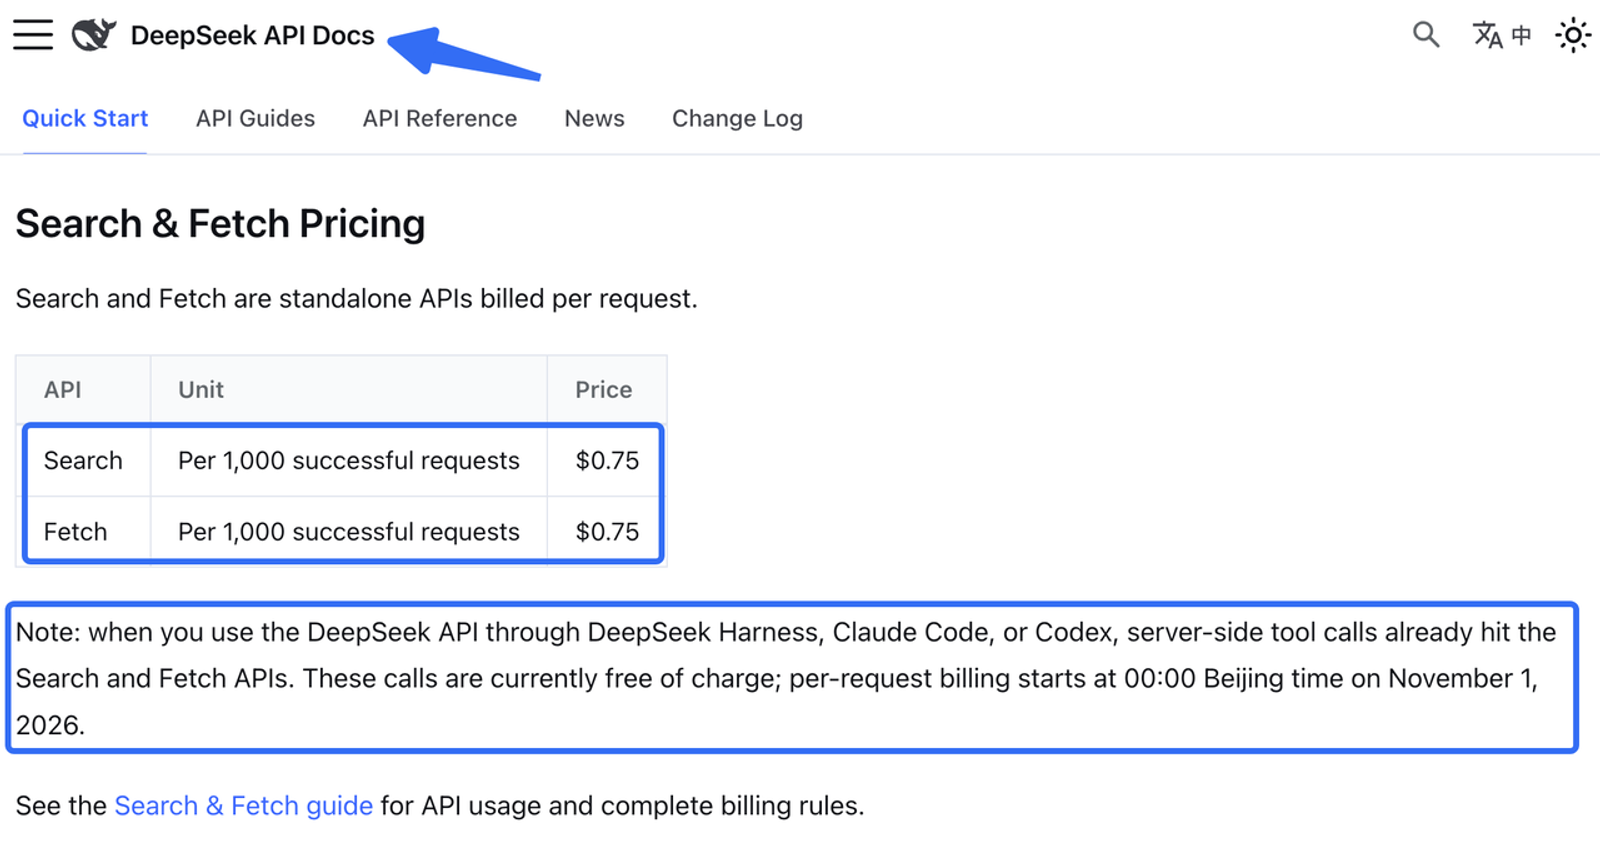1600x861 pixels.
Task: Click the sentence about standalone APIs billed per request
Action: coord(356,299)
